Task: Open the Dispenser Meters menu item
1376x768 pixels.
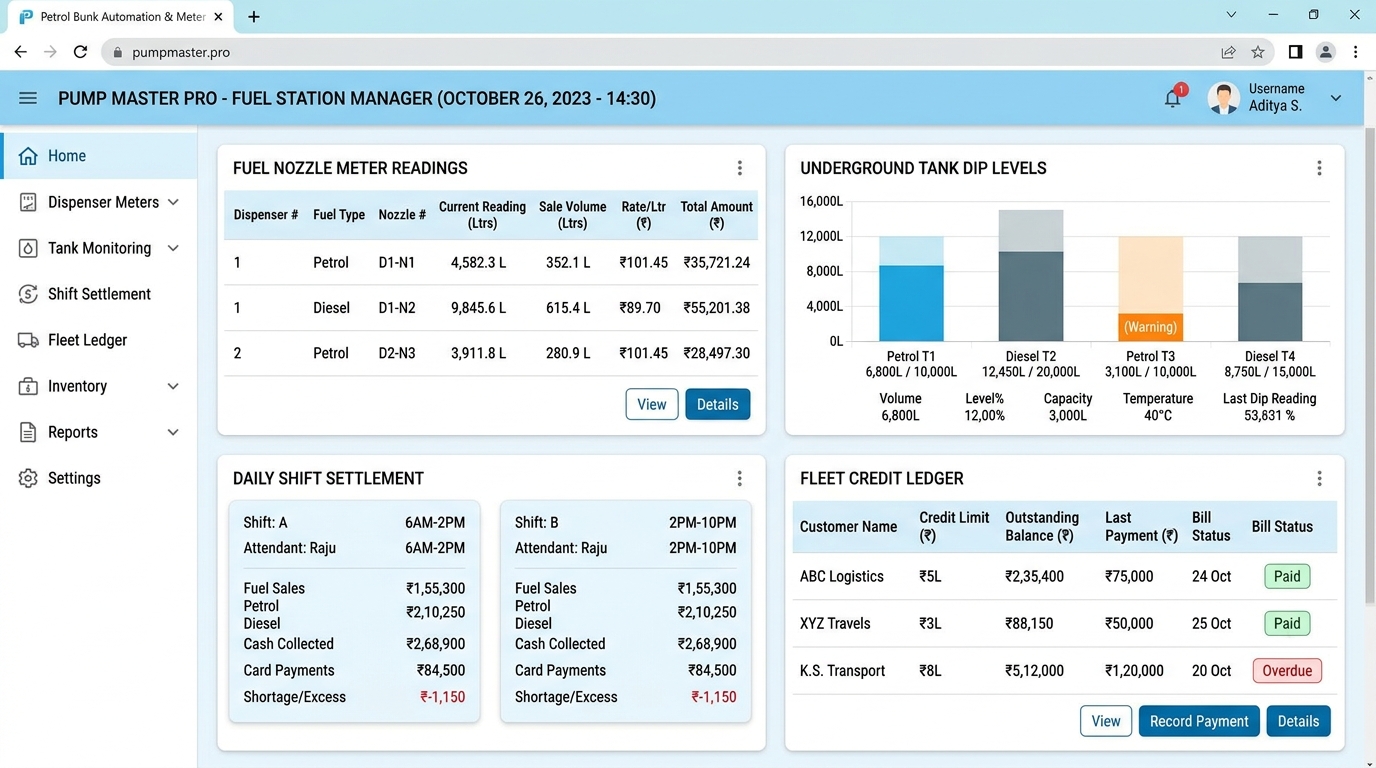Action: pyautogui.click(x=98, y=202)
